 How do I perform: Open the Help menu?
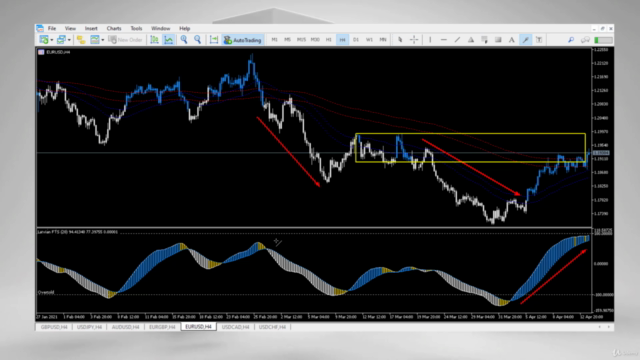[x=184, y=29]
